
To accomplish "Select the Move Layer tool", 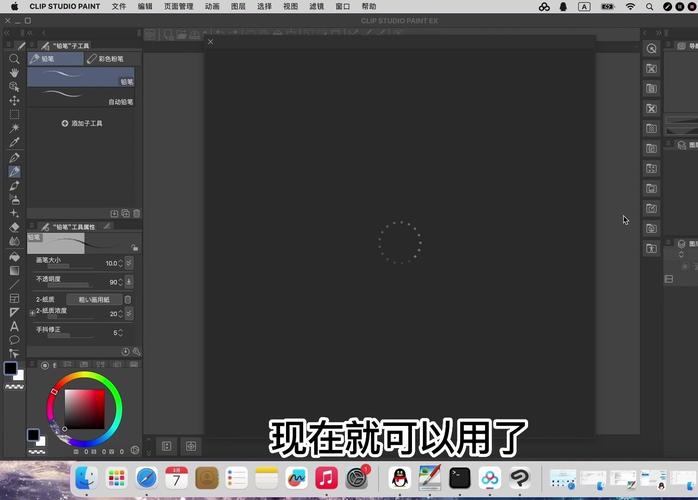I will (x=14, y=100).
